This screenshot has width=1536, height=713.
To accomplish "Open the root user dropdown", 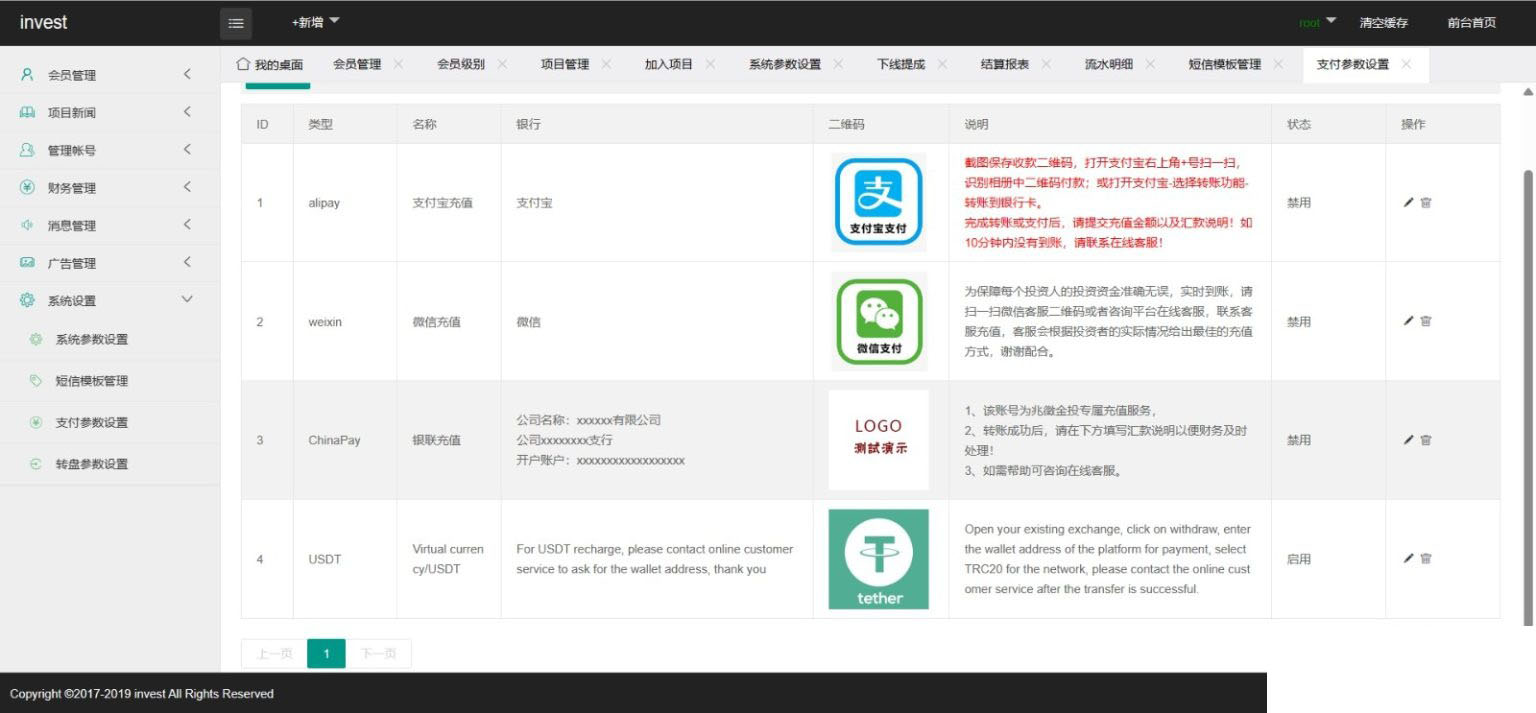I will point(1317,22).
